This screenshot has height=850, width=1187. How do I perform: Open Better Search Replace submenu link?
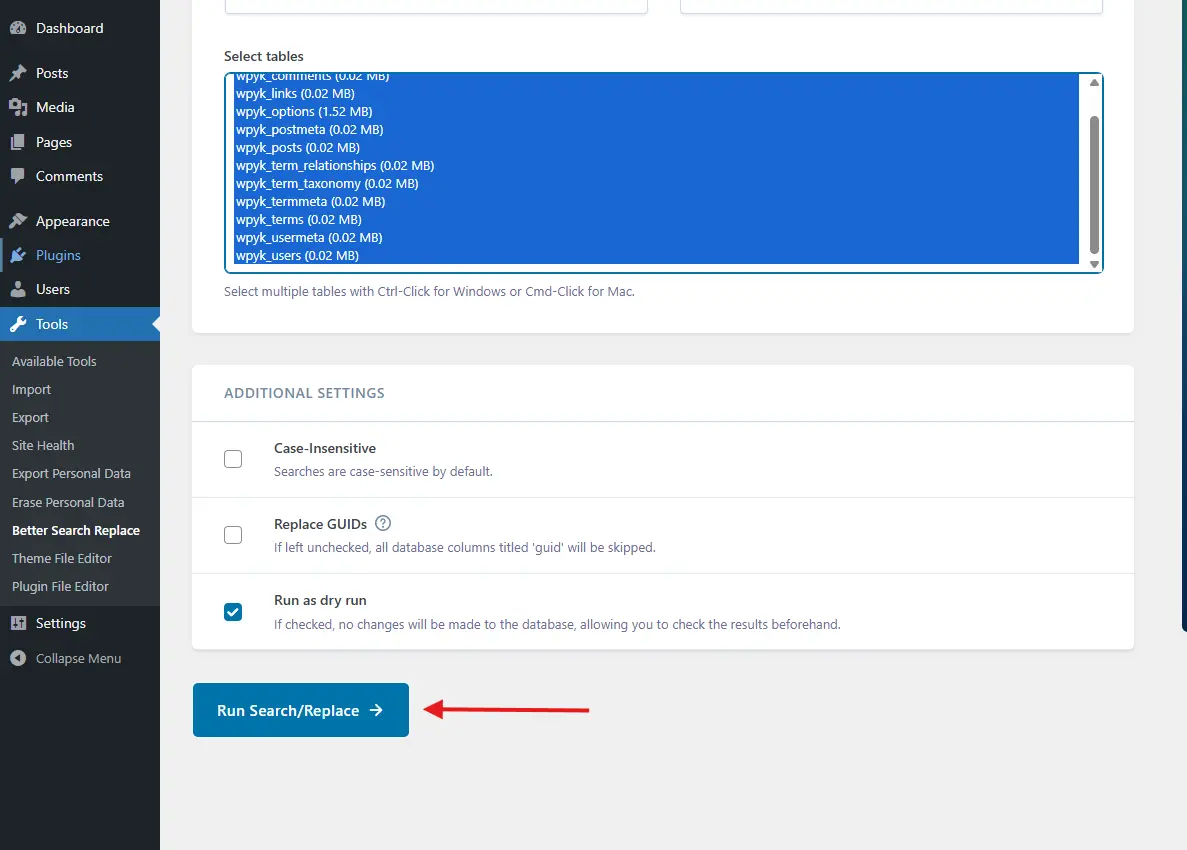[76, 530]
